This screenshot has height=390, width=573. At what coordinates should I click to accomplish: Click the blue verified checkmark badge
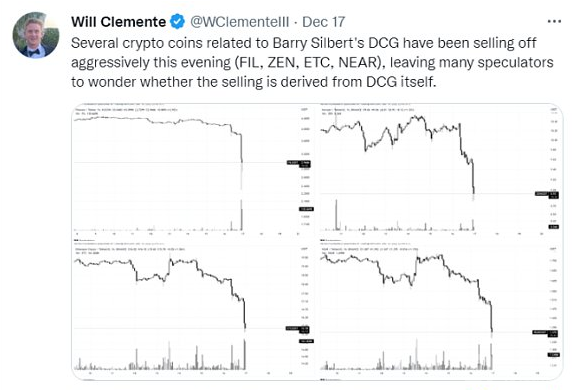tap(178, 22)
